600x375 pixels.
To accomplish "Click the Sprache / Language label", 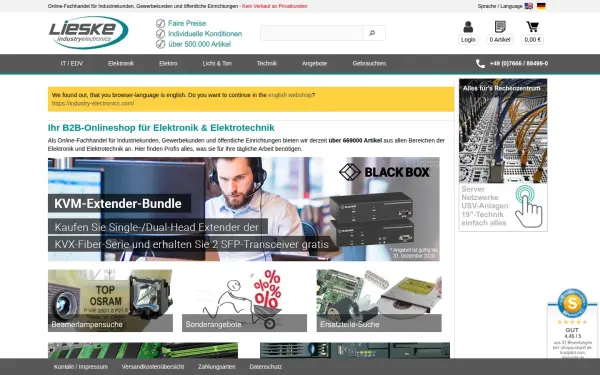I will [500, 6].
